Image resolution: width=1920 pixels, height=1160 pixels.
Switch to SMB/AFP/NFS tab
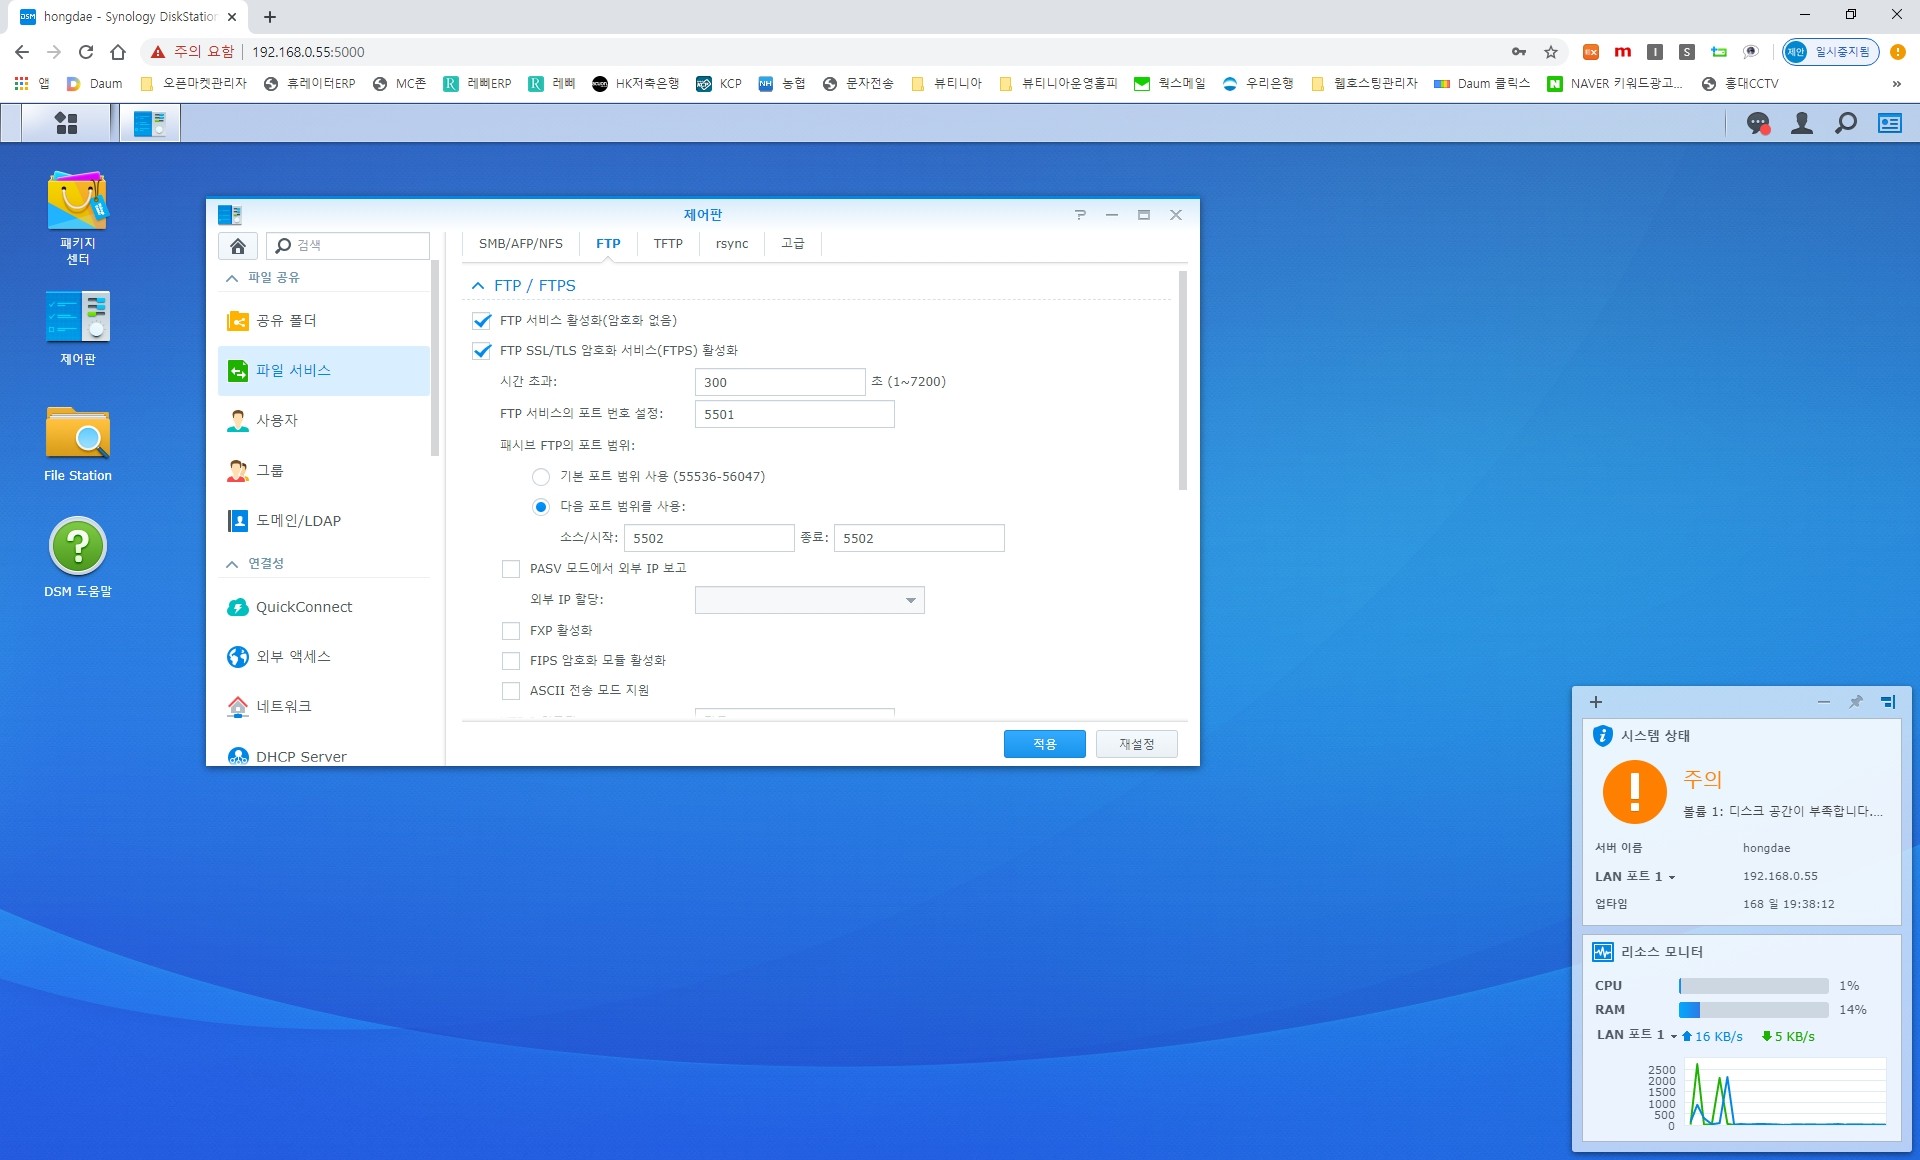coord(520,244)
